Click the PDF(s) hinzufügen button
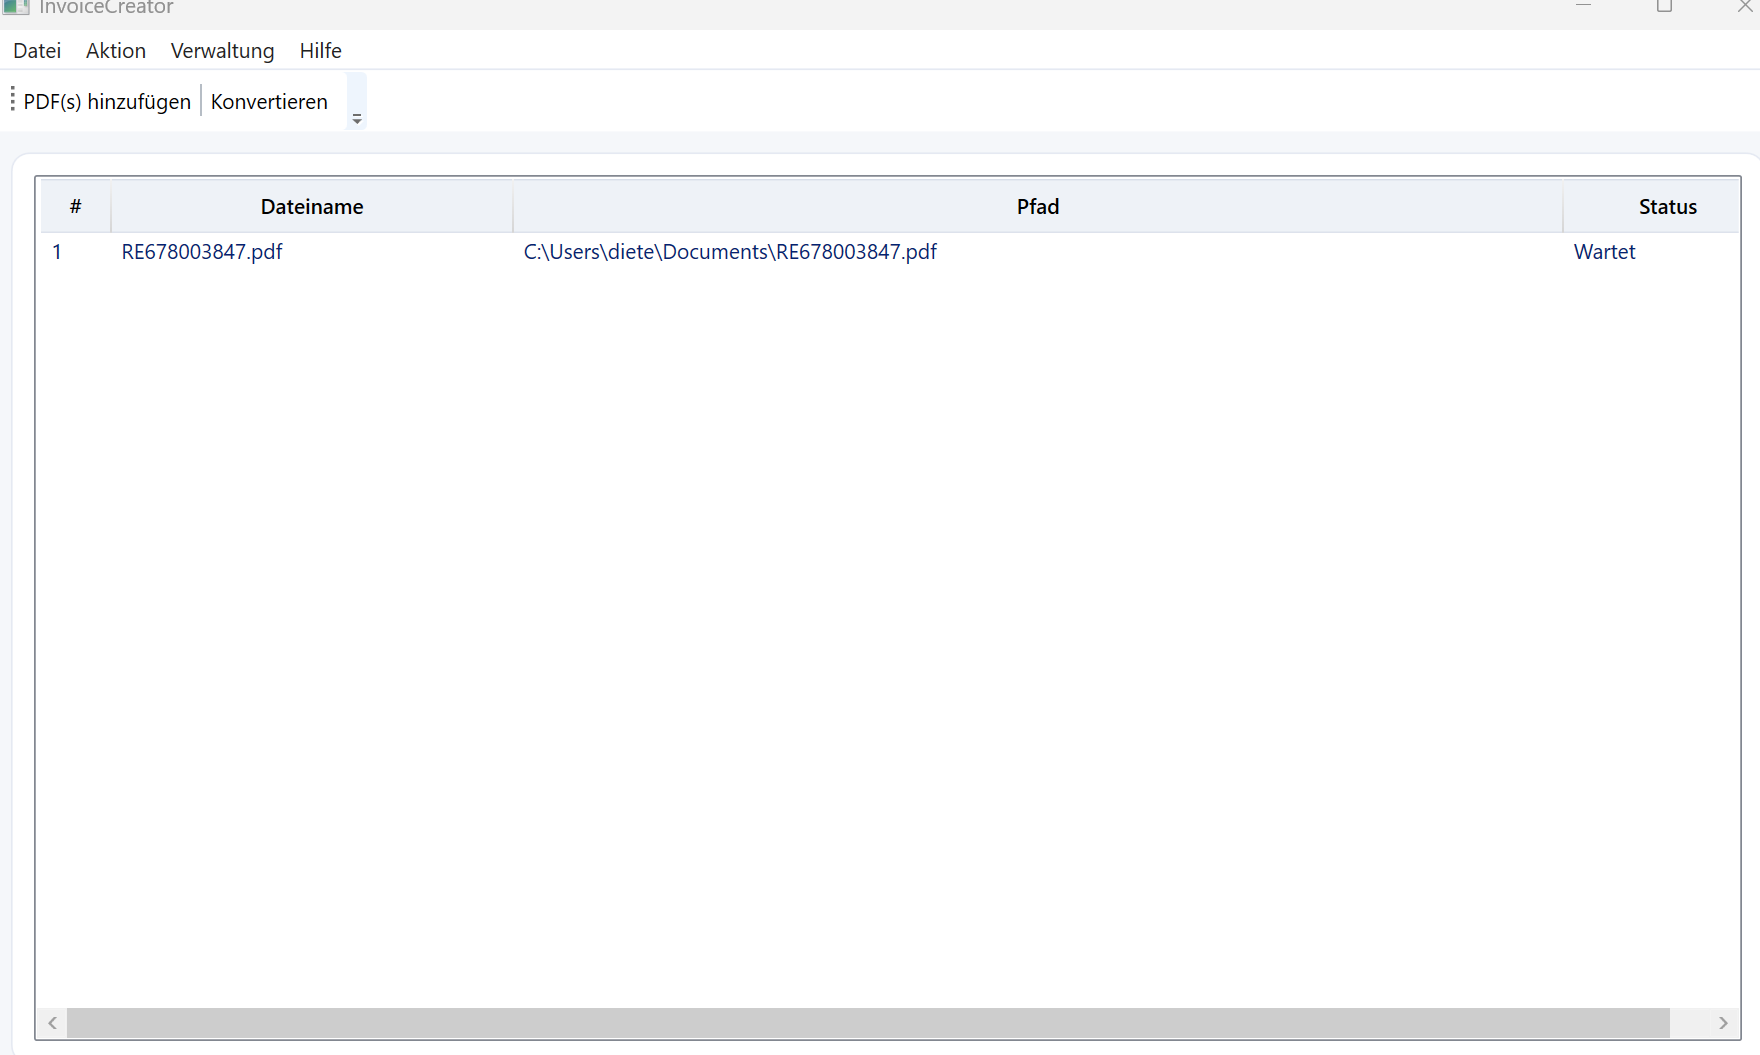This screenshot has height=1055, width=1760. pos(107,100)
